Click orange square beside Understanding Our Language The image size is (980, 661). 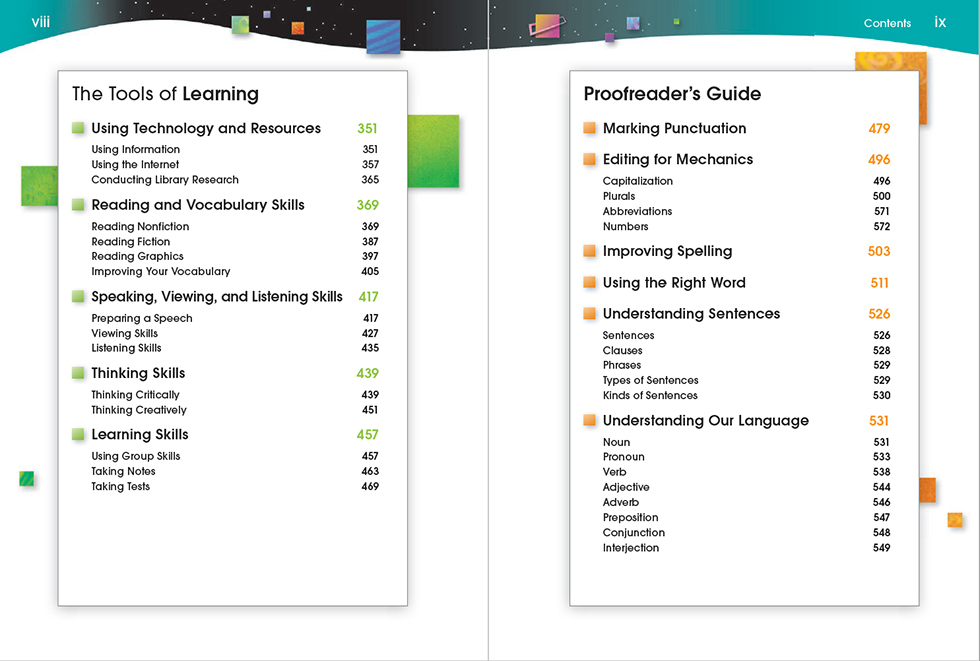(590, 421)
